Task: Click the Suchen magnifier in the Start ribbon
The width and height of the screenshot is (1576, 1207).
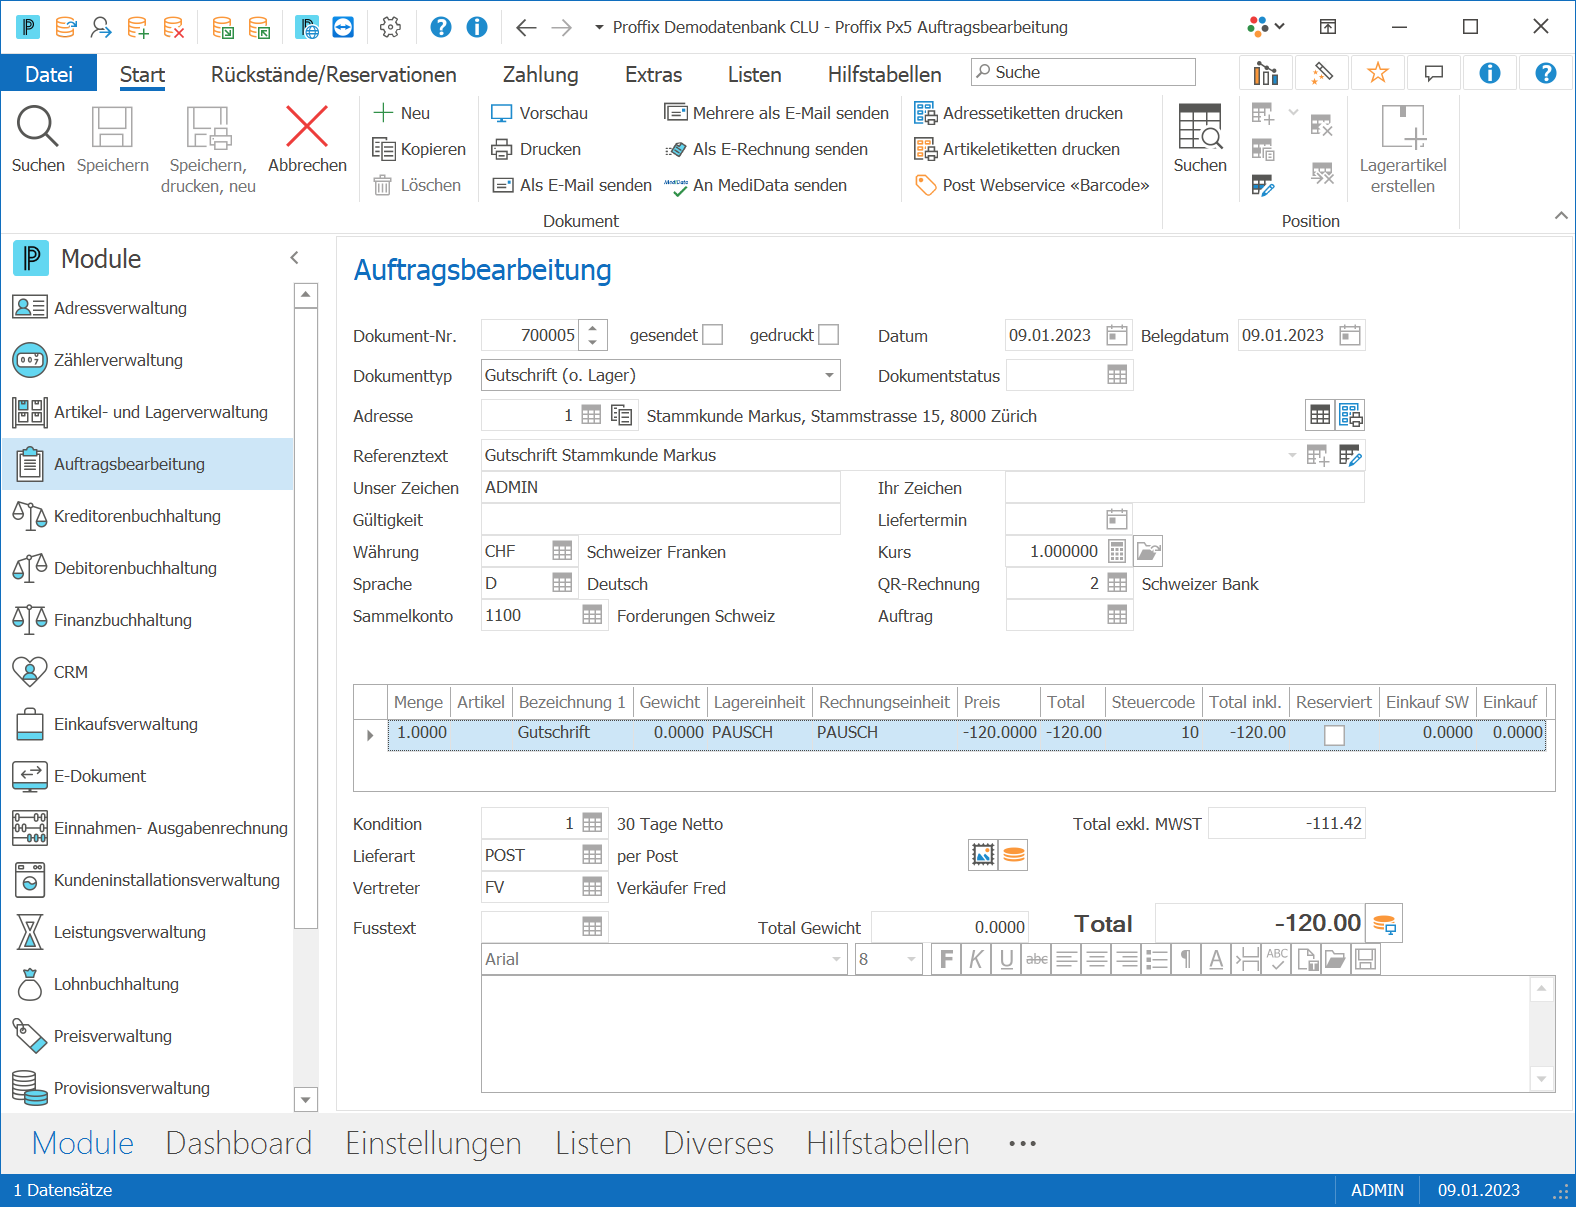Action: 38,138
